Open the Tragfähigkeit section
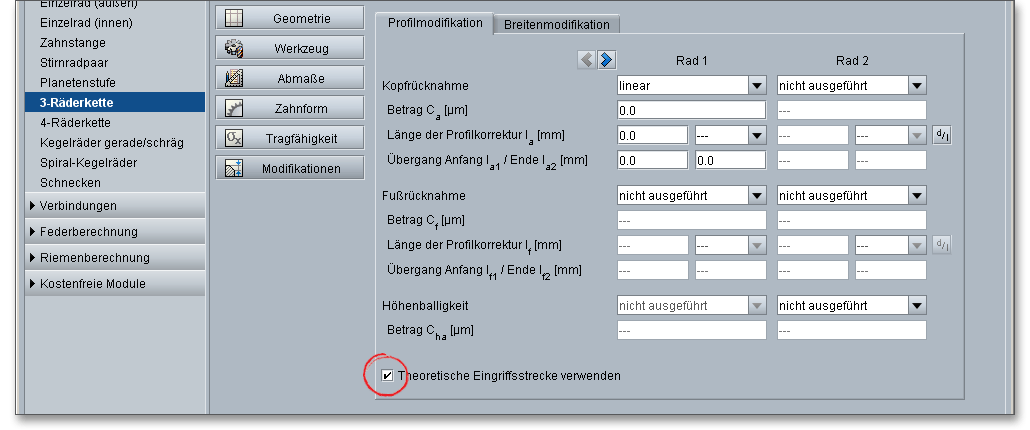Screen dimensions: 1030x430 click(290, 138)
